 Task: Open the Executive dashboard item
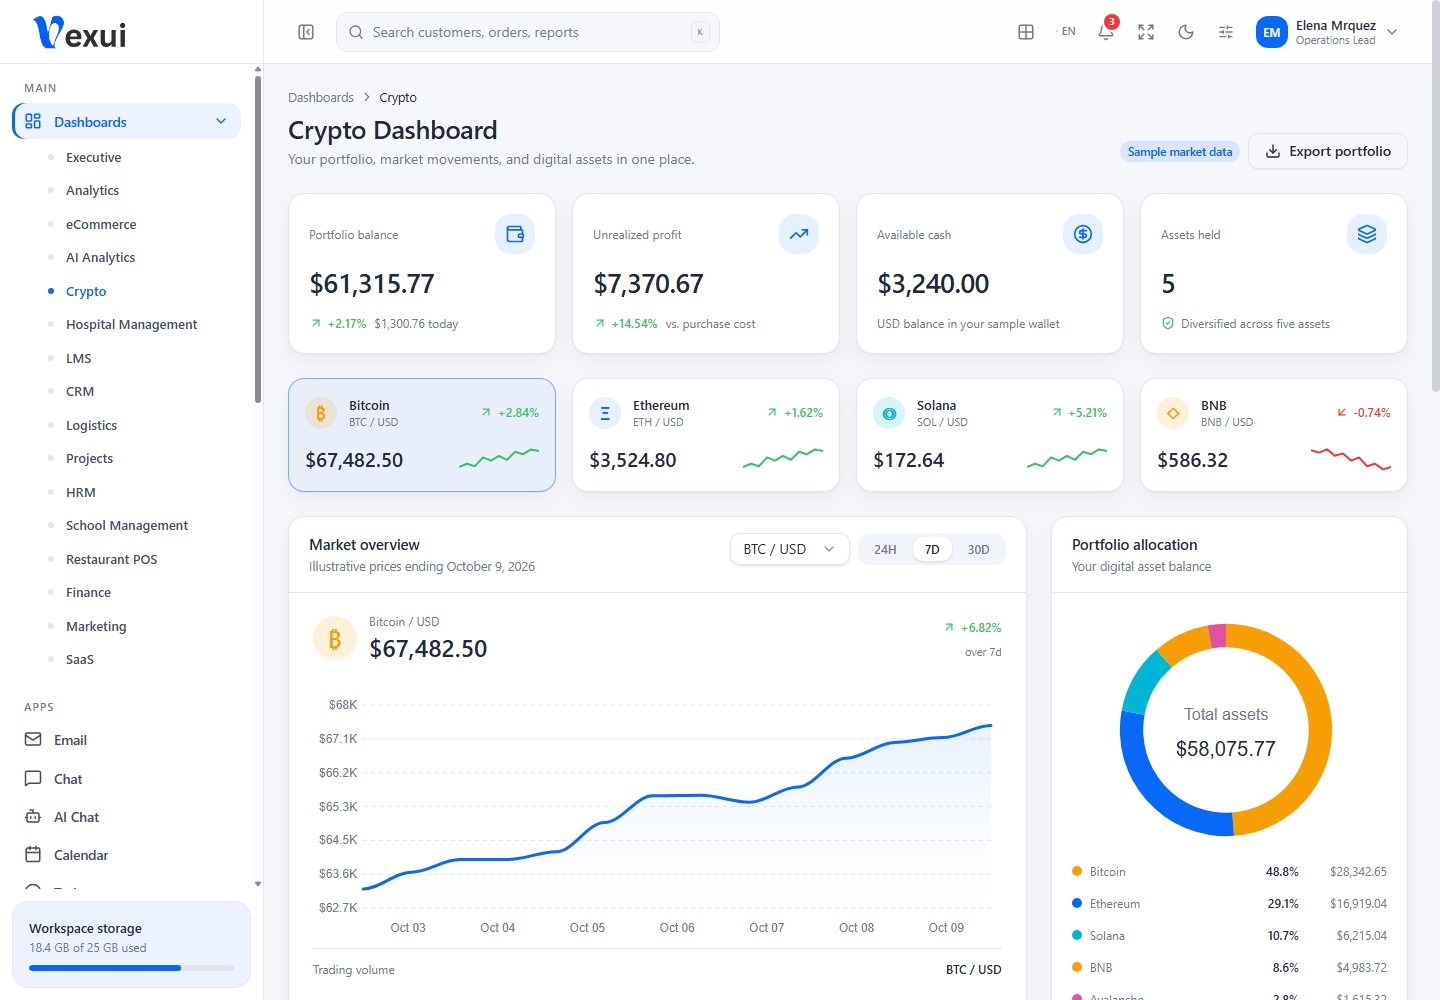(93, 157)
